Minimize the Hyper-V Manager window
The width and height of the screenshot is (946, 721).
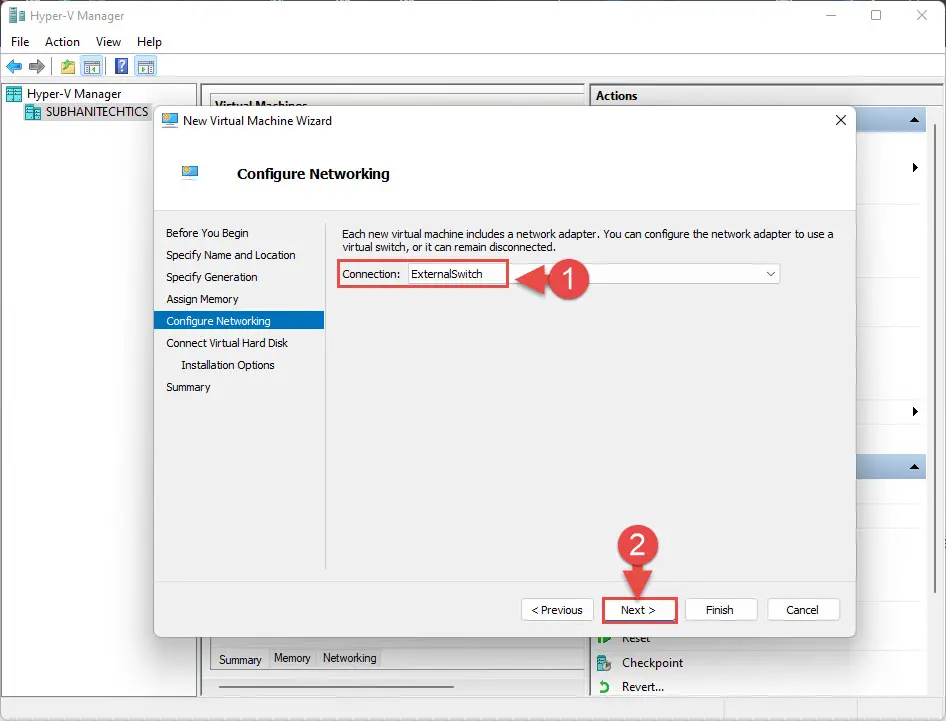click(x=831, y=15)
